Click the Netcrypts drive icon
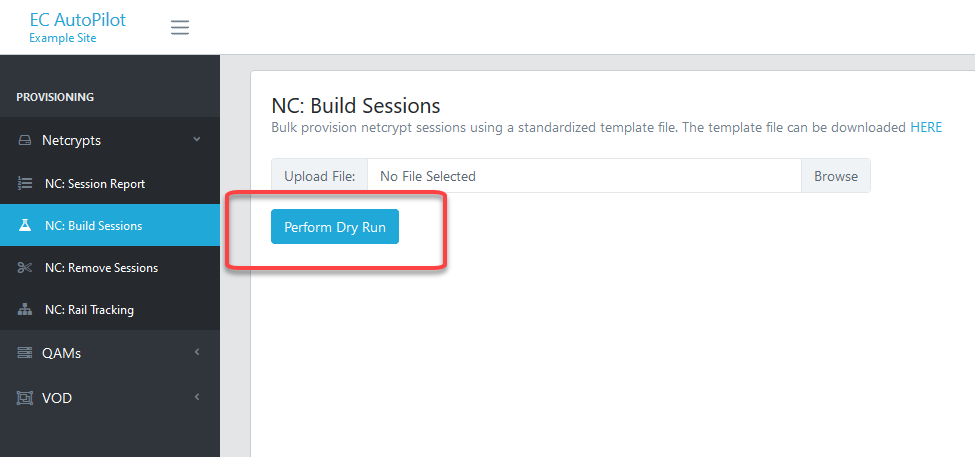This screenshot has width=975, height=457. point(24,141)
